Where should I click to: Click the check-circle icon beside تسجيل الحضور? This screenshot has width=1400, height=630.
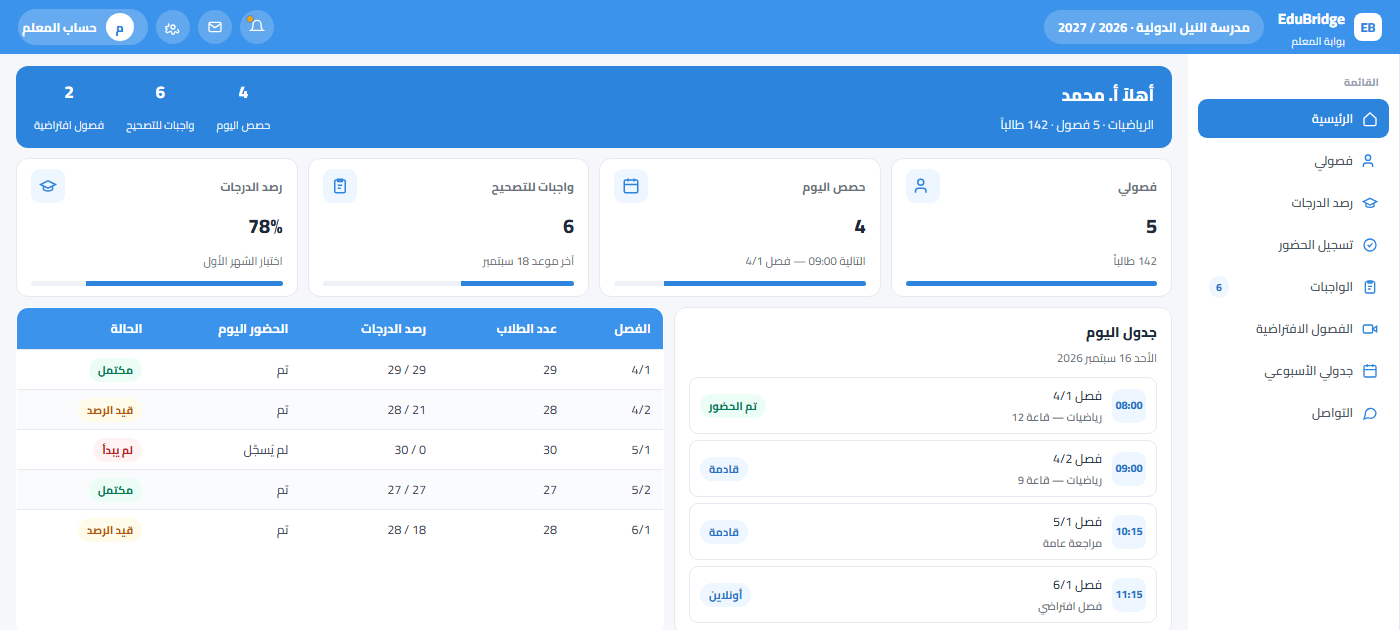click(x=1370, y=245)
